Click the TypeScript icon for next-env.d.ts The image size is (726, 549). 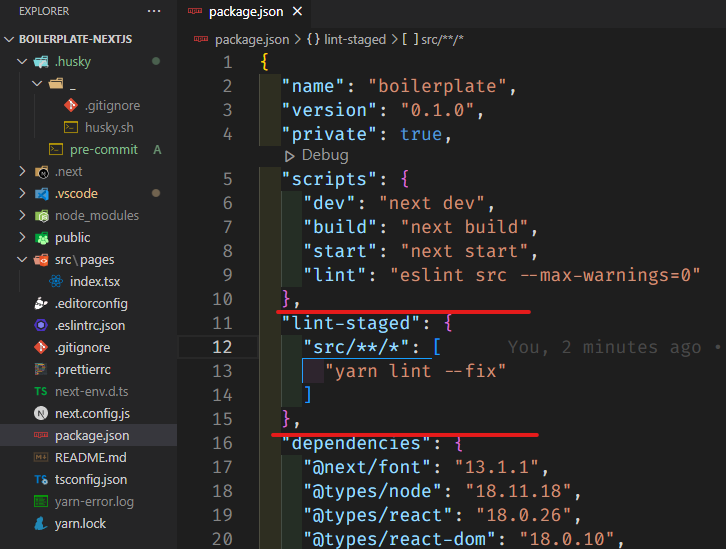(41, 391)
